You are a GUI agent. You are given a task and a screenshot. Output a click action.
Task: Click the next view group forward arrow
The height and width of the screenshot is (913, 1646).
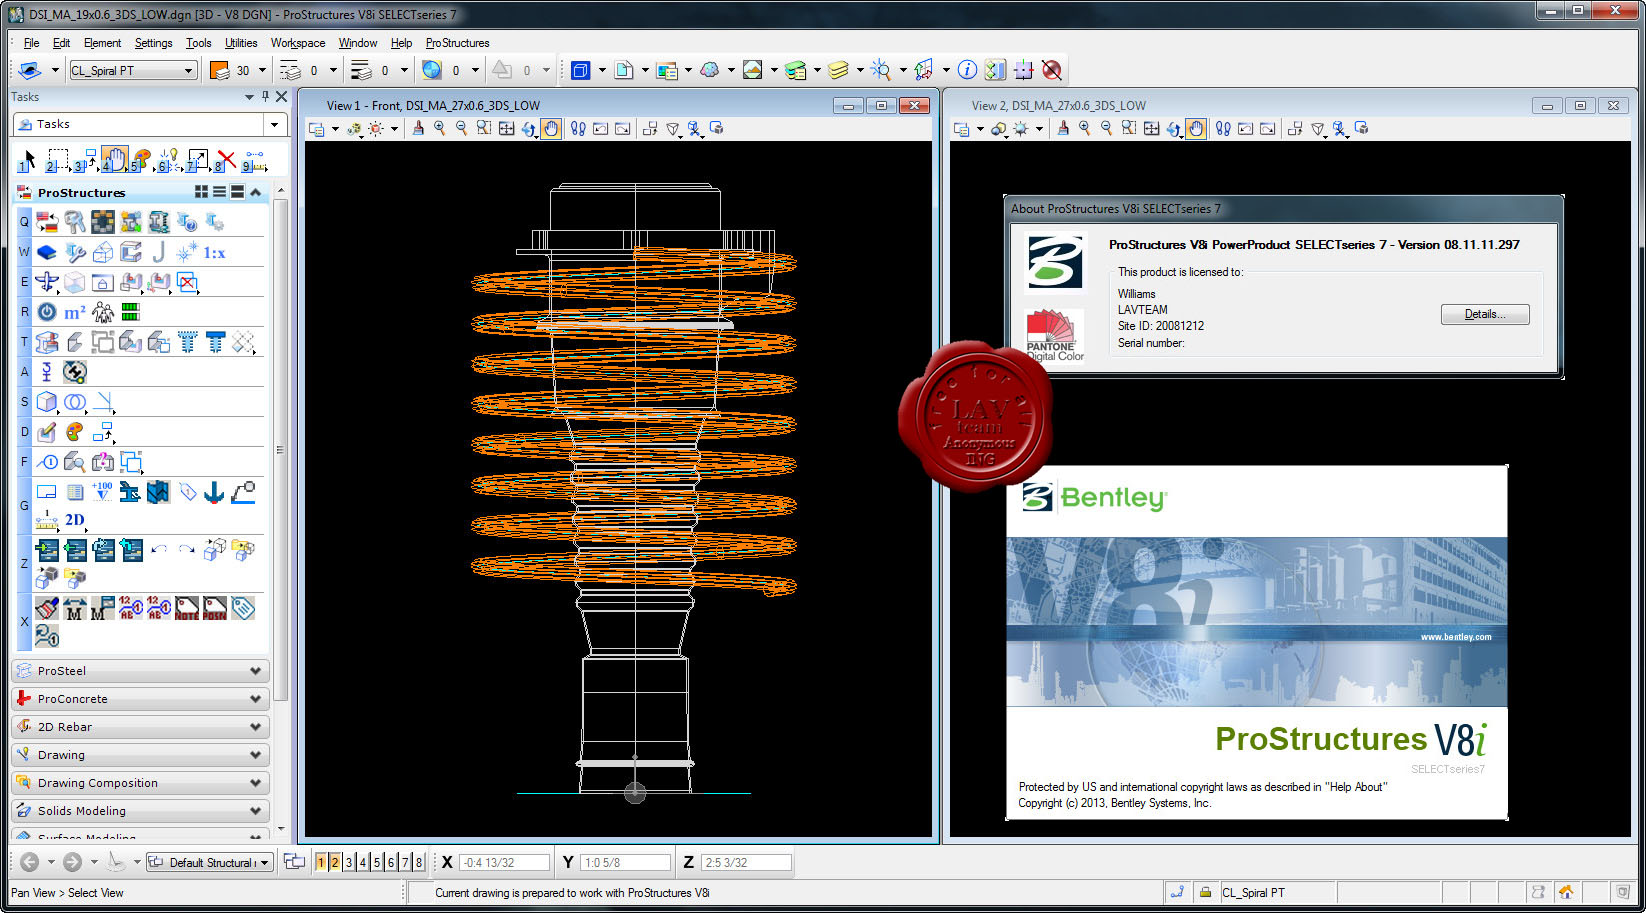pyautogui.click(x=72, y=862)
